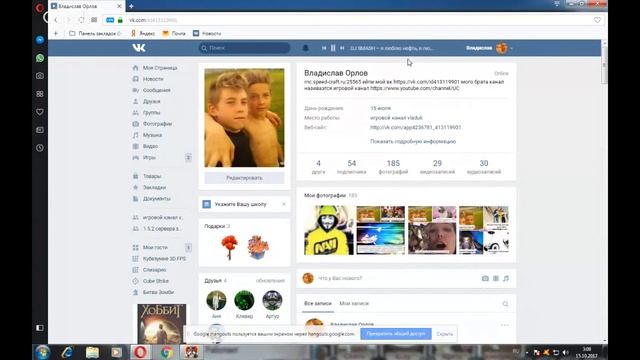
Task: Attach video with film icon in post box
Action: [496, 278]
